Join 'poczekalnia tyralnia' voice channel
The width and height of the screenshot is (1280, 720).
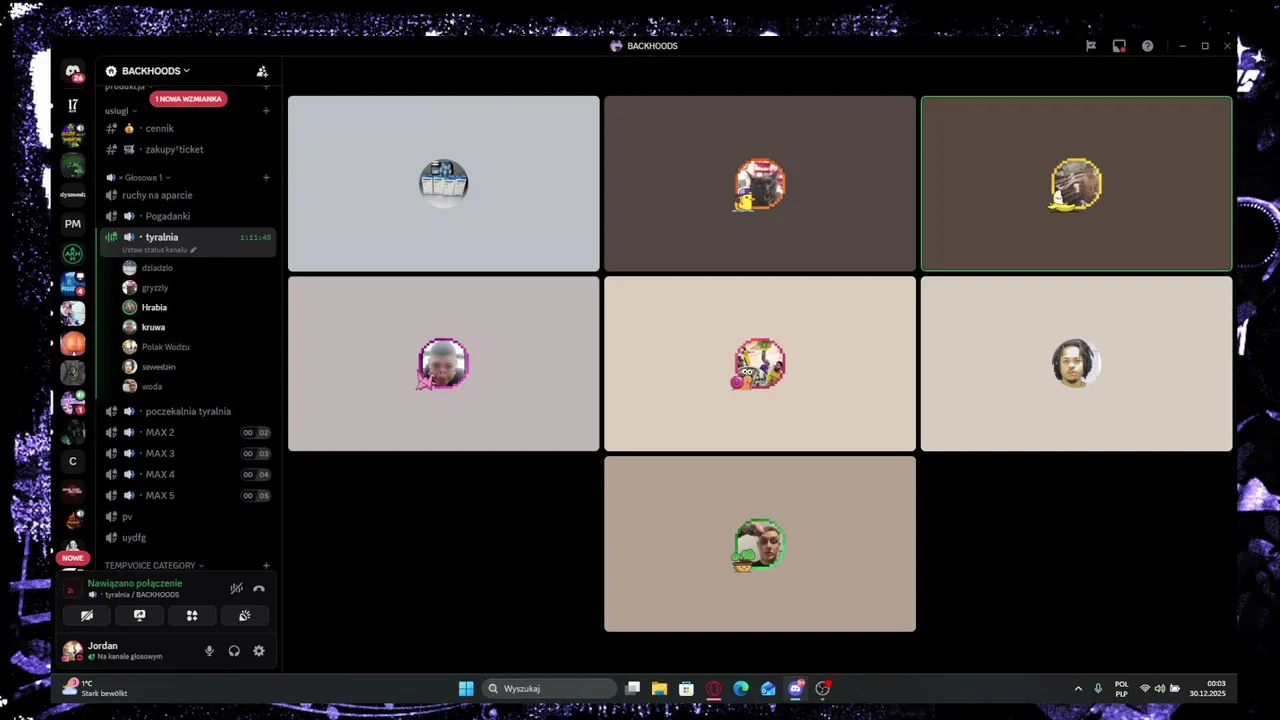(188, 411)
